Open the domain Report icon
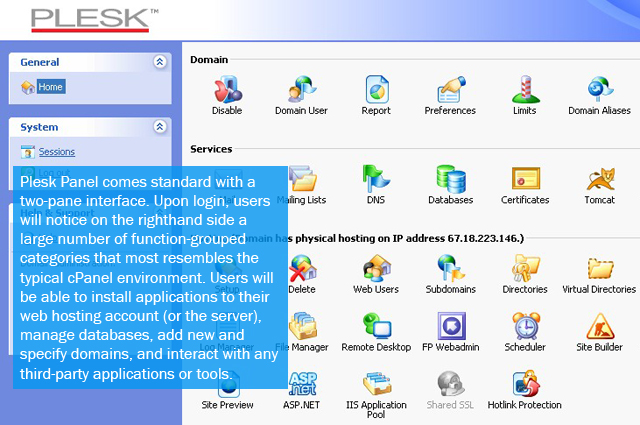The width and height of the screenshot is (640, 425). pyautogui.click(x=376, y=91)
